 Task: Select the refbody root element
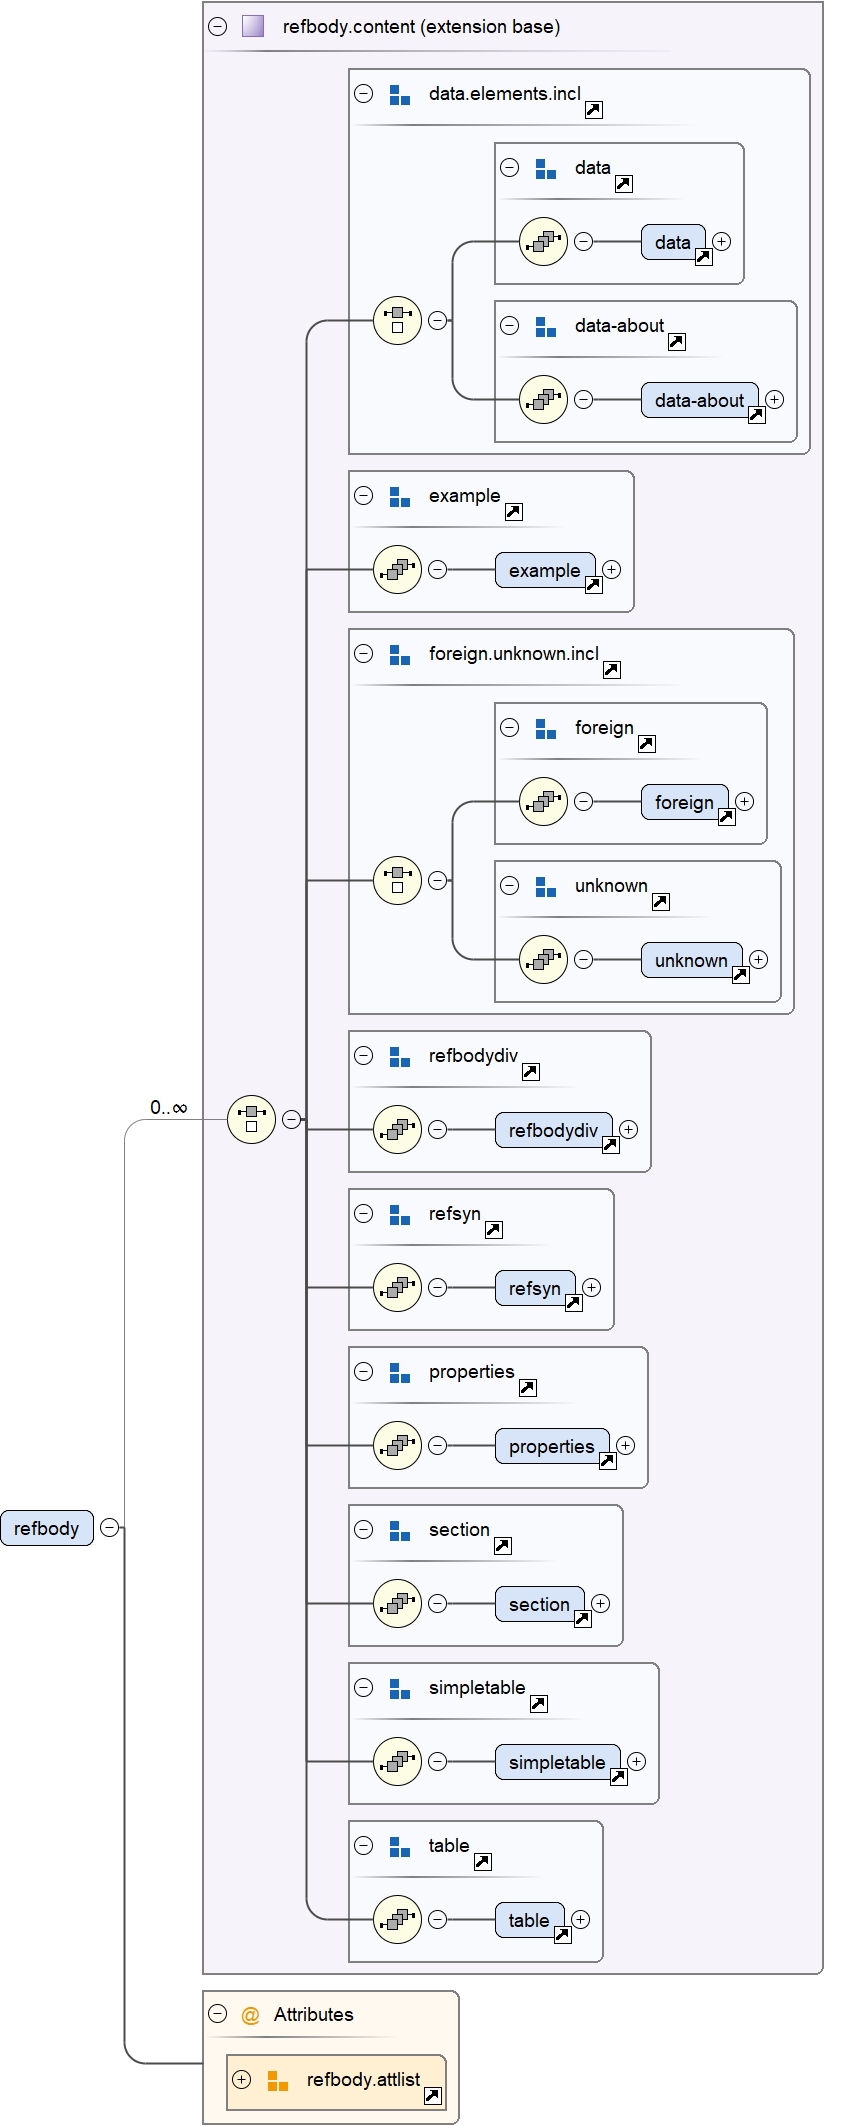46,1528
